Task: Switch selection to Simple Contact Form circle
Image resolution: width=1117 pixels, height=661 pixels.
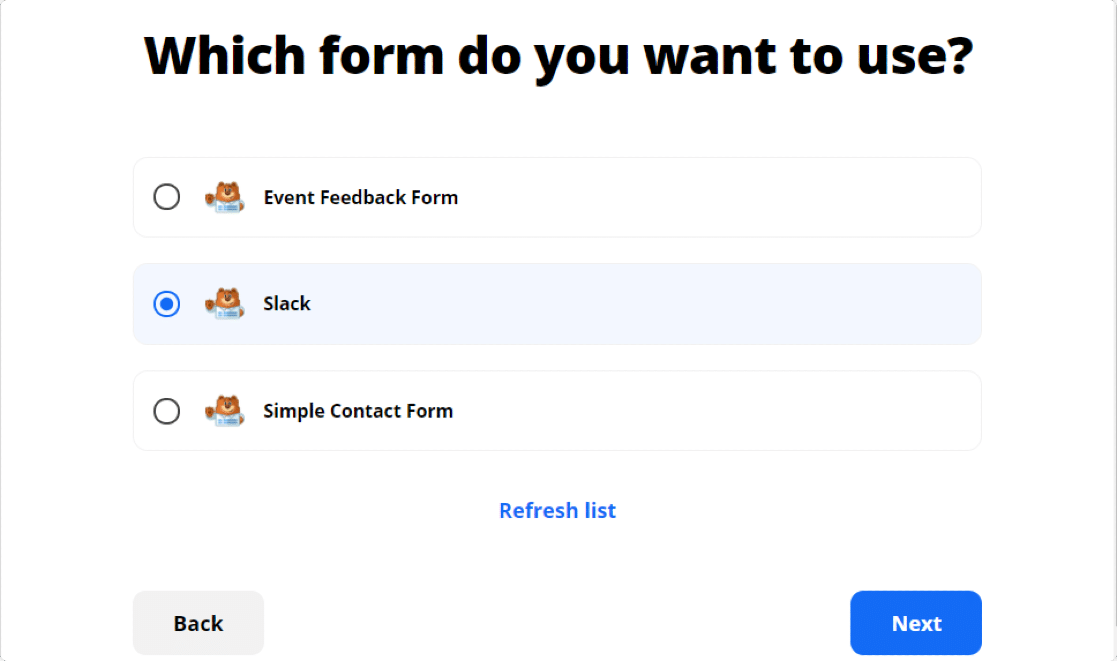Action: click(x=167, y=411)
